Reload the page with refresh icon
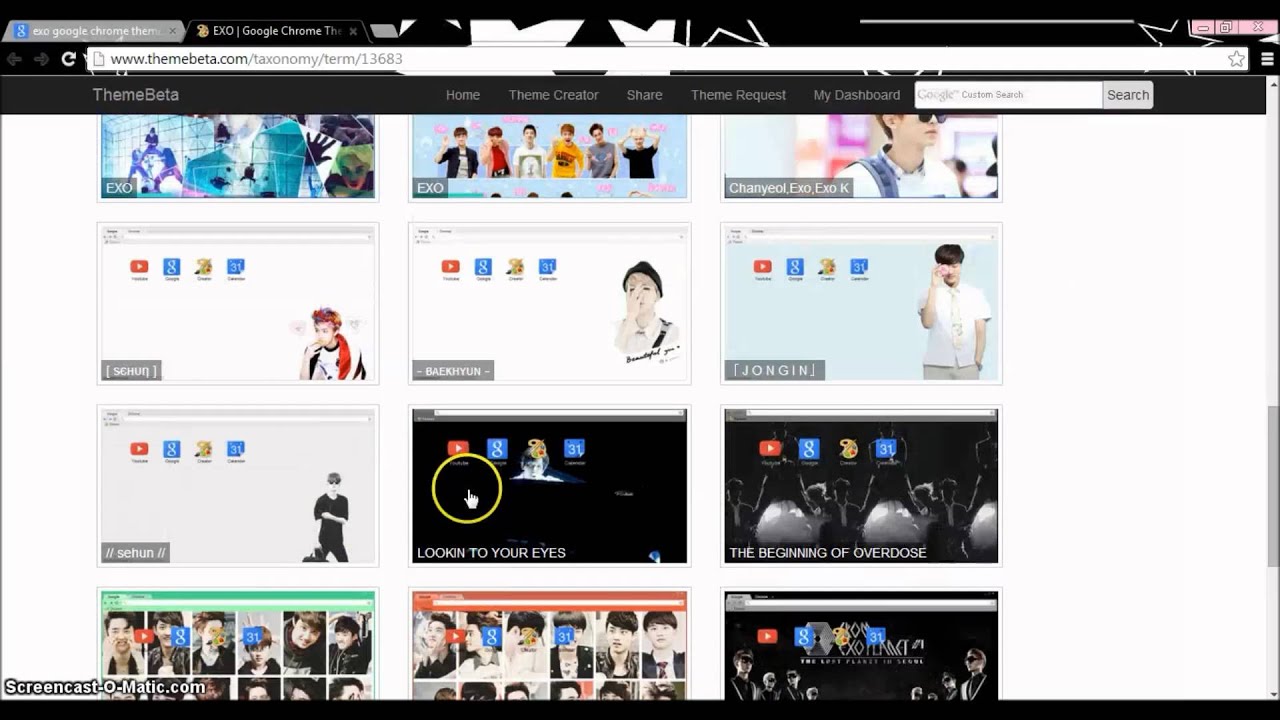 (x=68, y=59)
